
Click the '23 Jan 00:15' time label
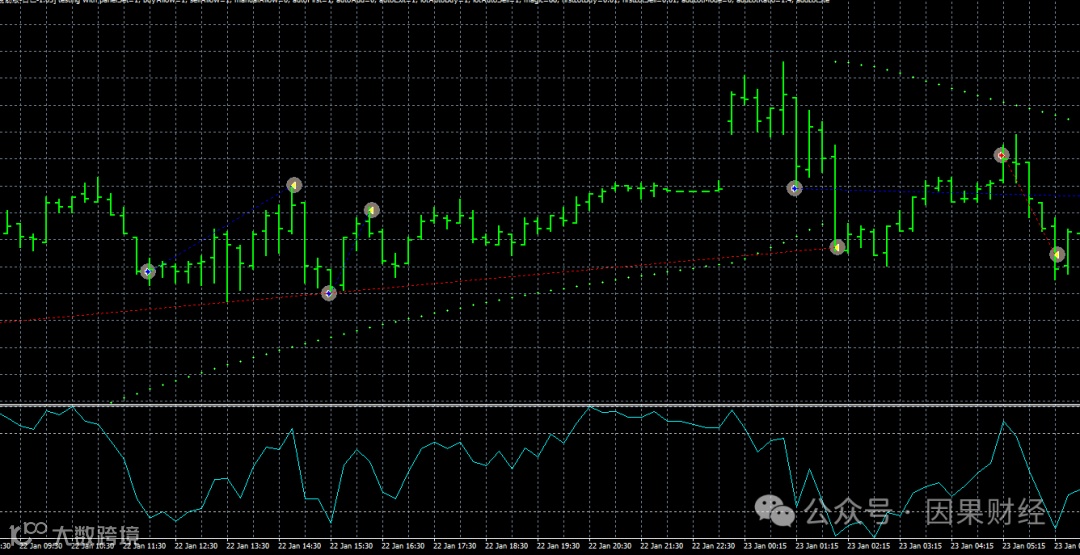765,546
